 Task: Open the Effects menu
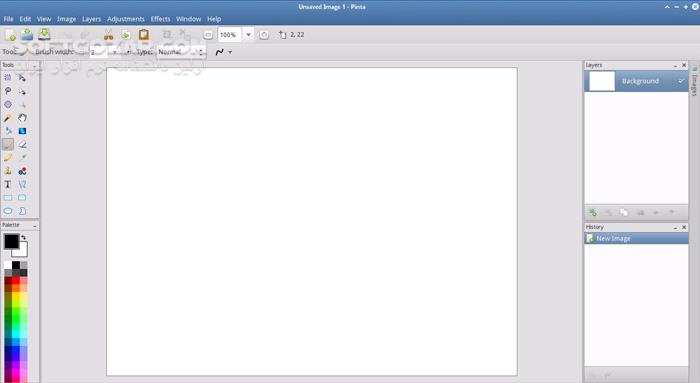[160, 19]
